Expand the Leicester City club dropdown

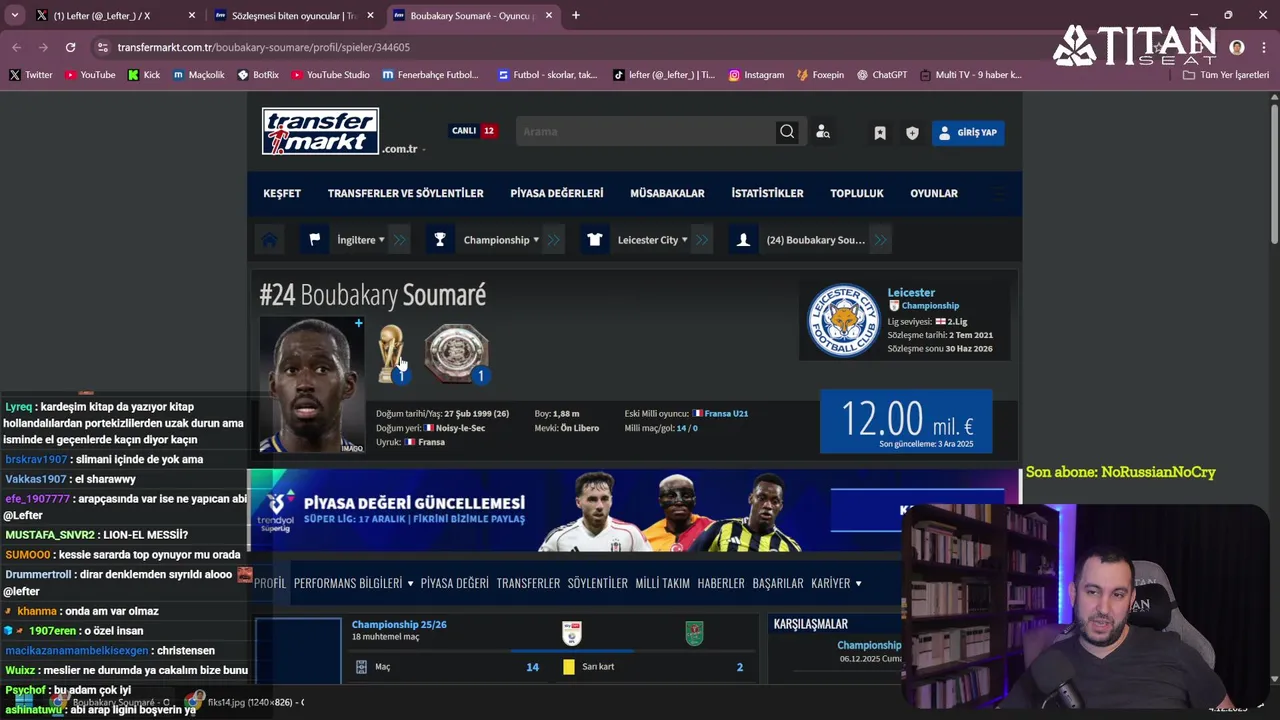[652, 240]
